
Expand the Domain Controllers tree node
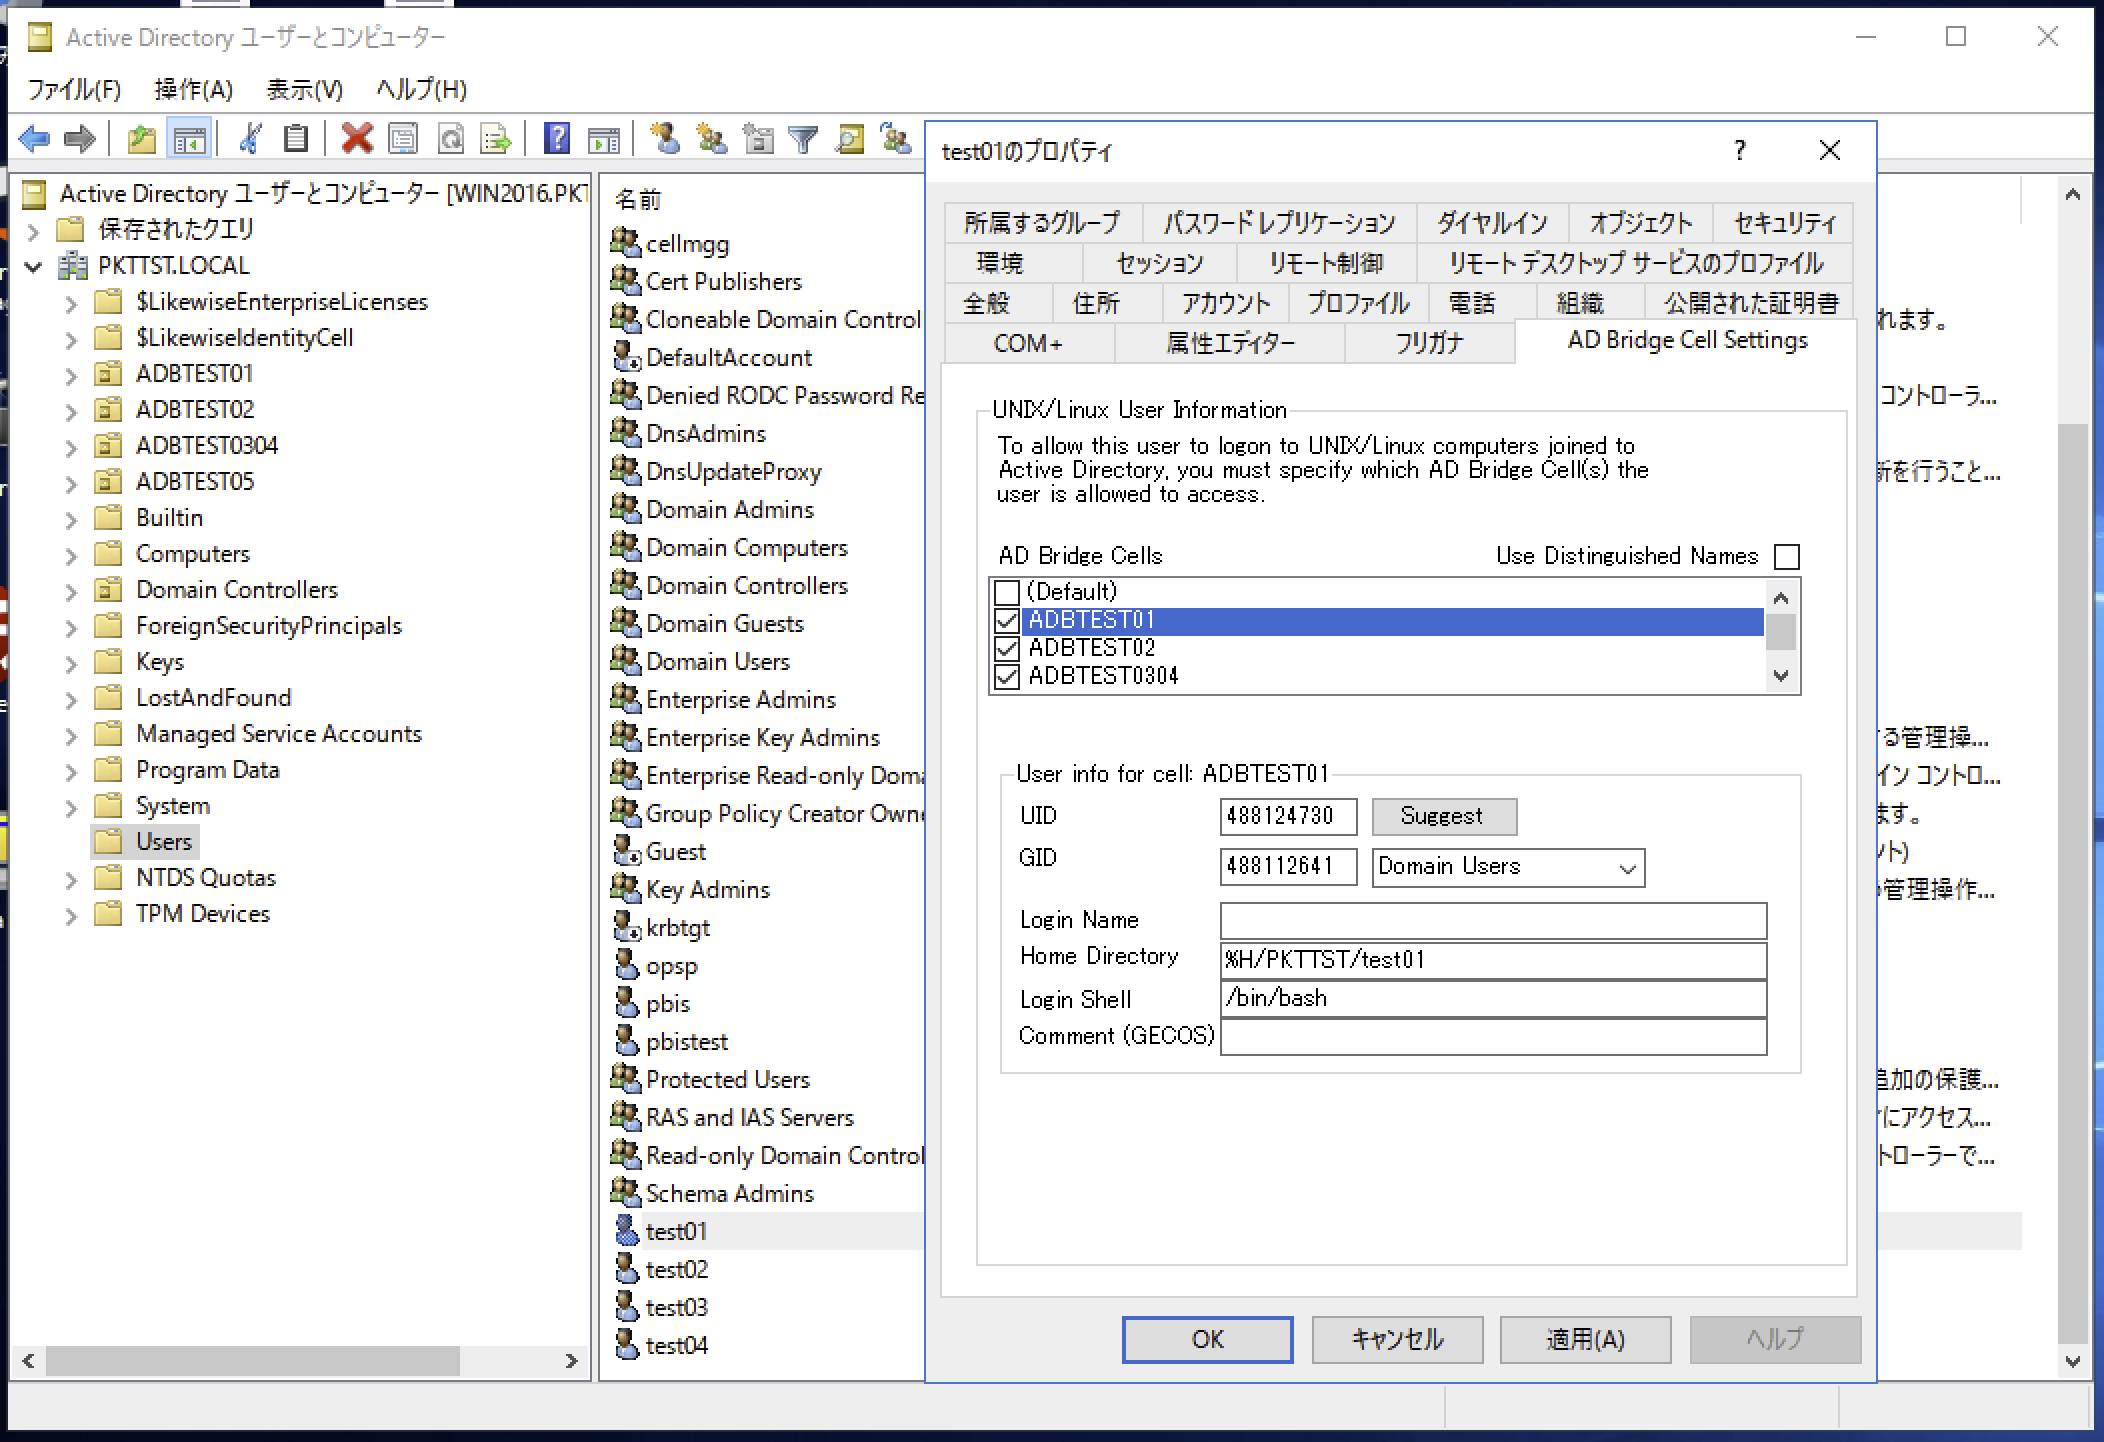pos(71,591)
